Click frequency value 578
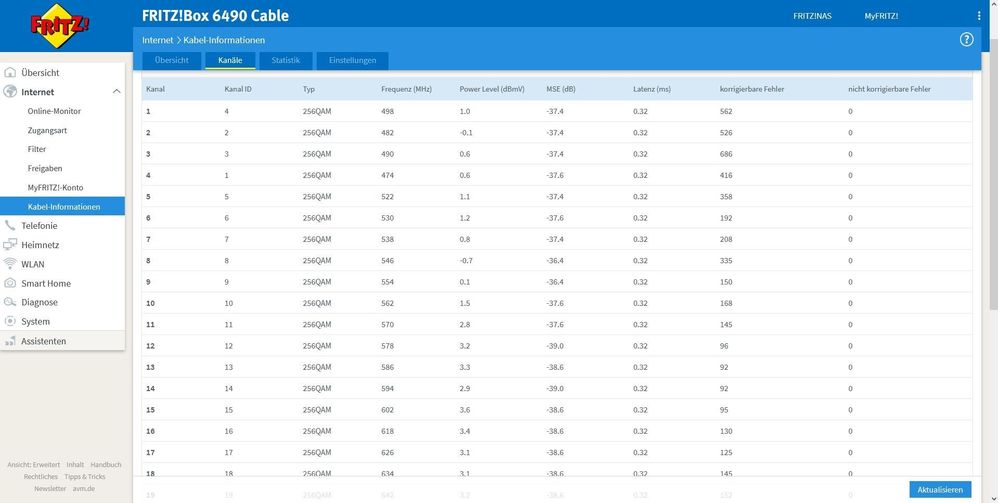Screen dimensions: 998x503 (387, 346)
